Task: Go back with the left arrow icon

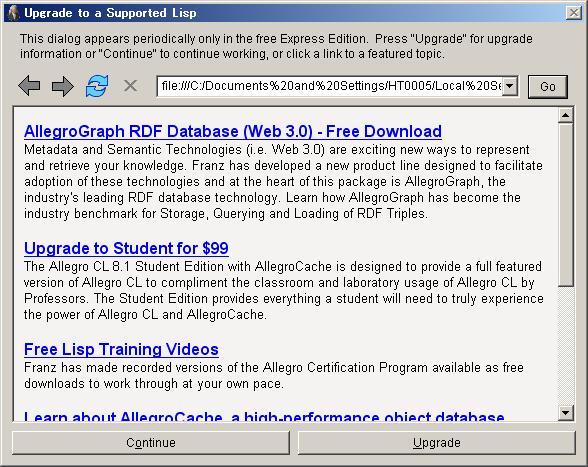Action: pyautogui.click(x=29, y=86)
